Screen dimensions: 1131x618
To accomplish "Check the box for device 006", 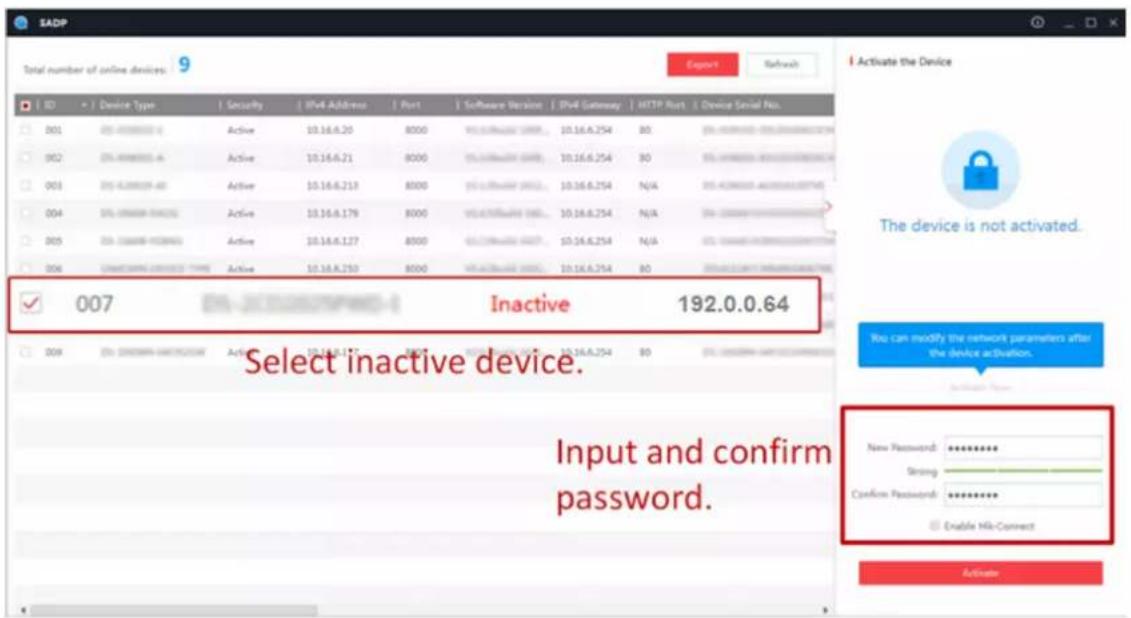I will pos(25,268).
